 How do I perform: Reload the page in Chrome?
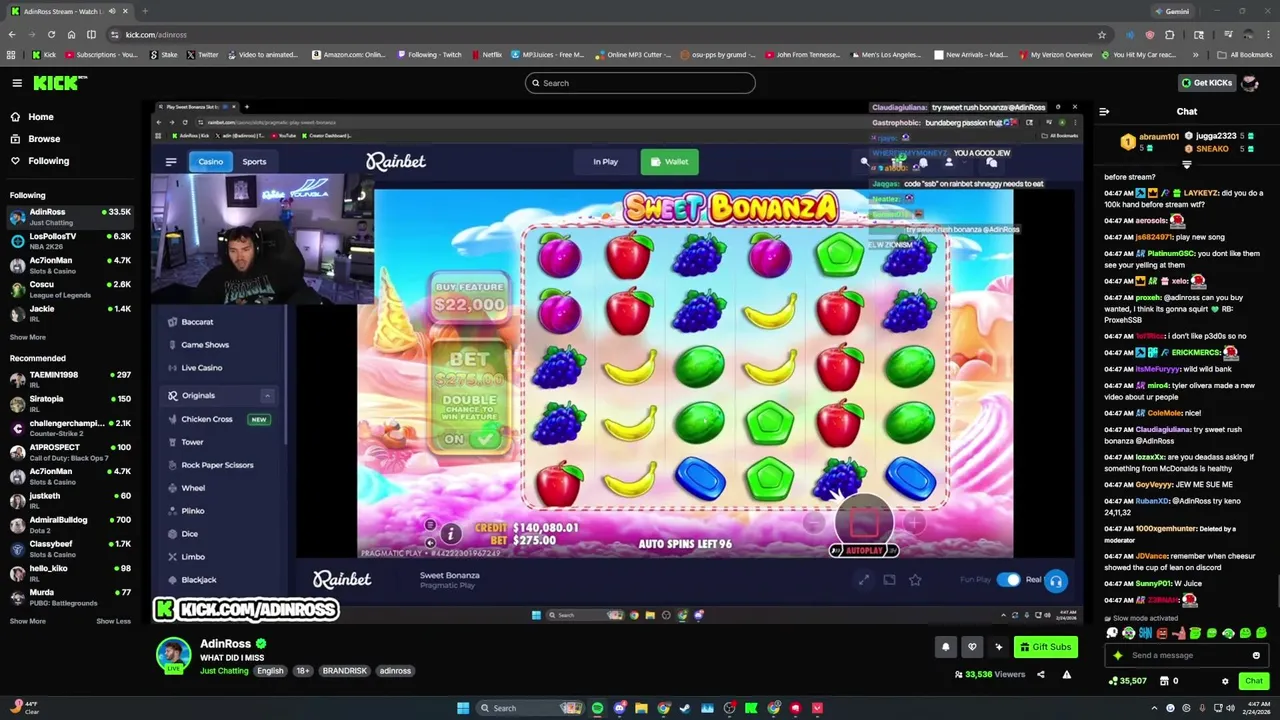tap(51, 34)
